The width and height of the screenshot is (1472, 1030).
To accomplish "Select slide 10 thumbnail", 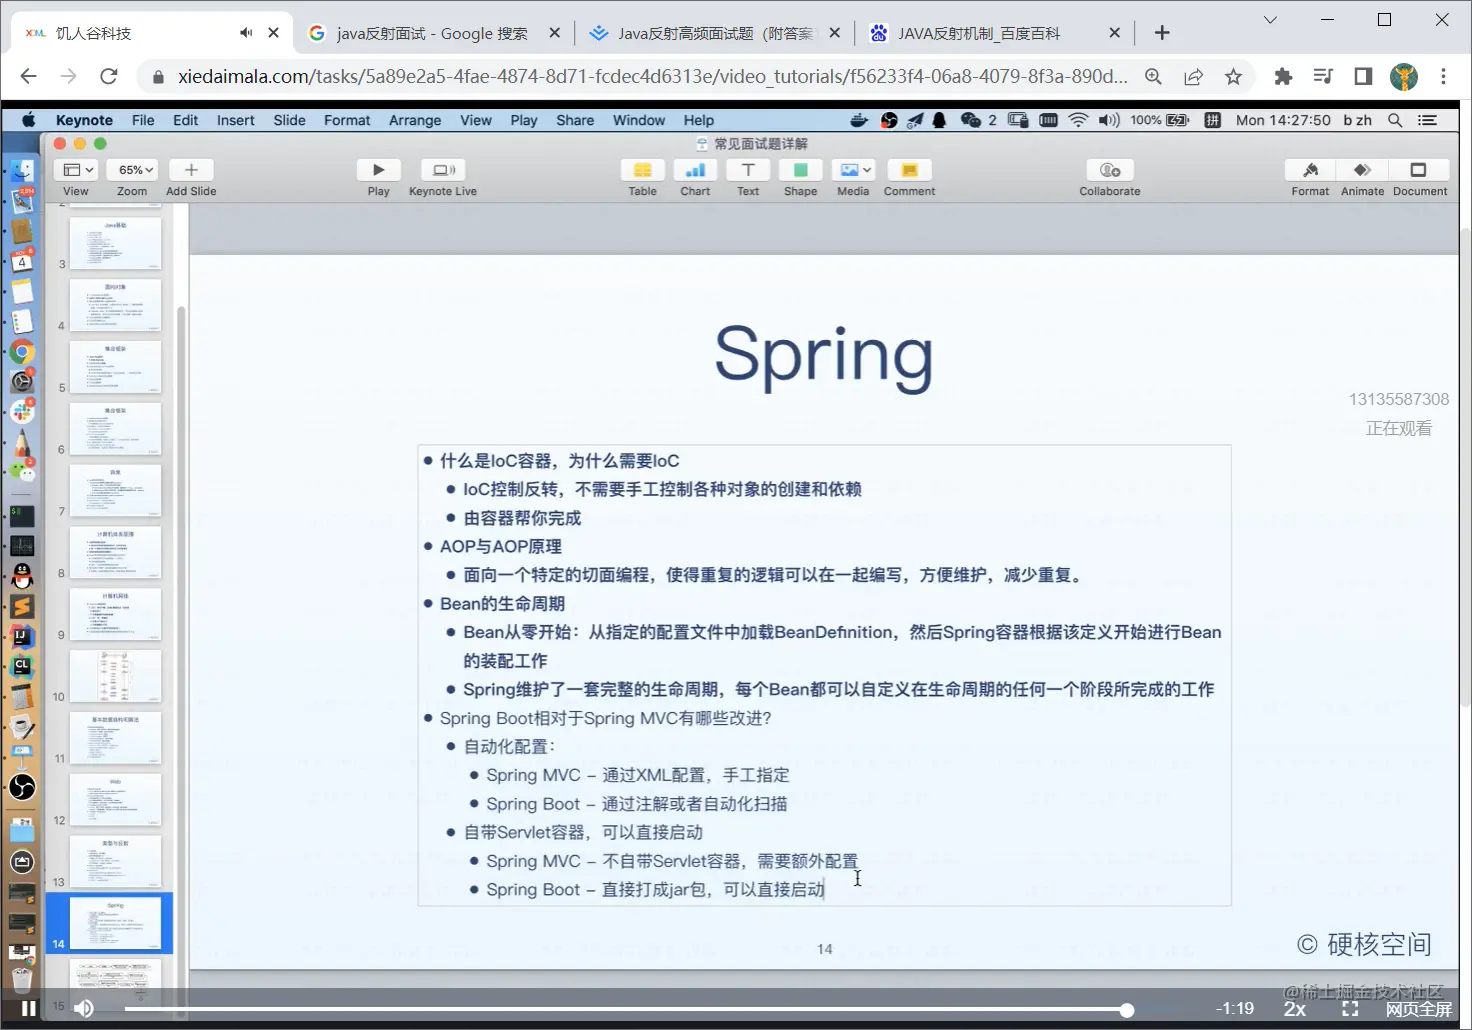I will coord(115,676).
